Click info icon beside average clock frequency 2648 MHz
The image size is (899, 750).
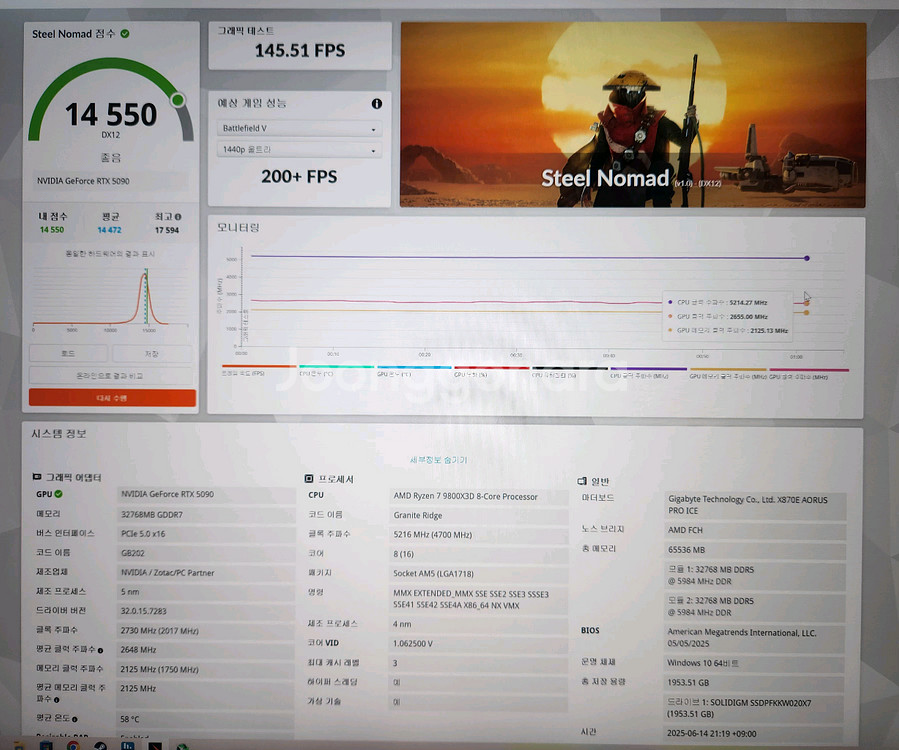(x=100, y=650)
